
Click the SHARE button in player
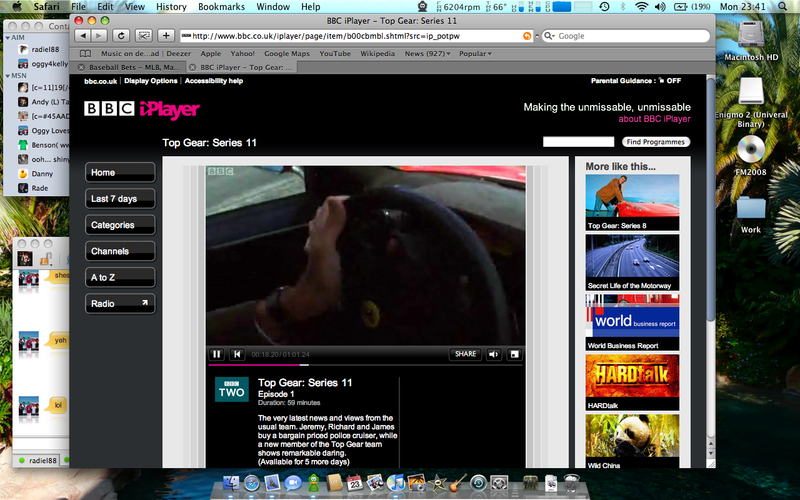click(465, 354)
